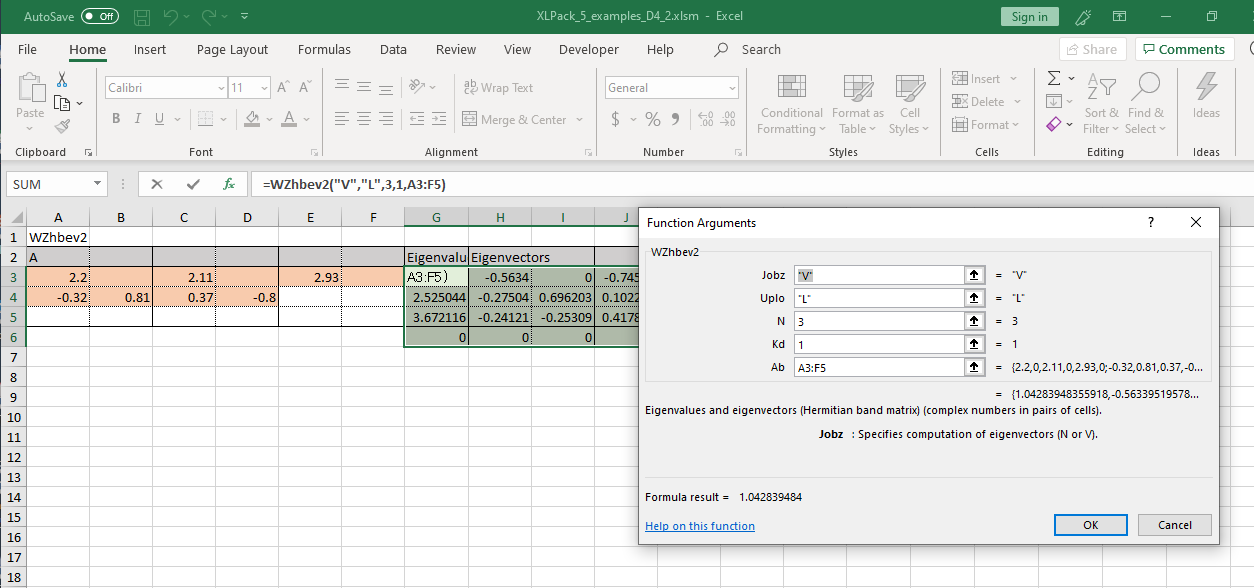Click Insert Function fx icon
Screen dimensions: 1254x588
229,185
